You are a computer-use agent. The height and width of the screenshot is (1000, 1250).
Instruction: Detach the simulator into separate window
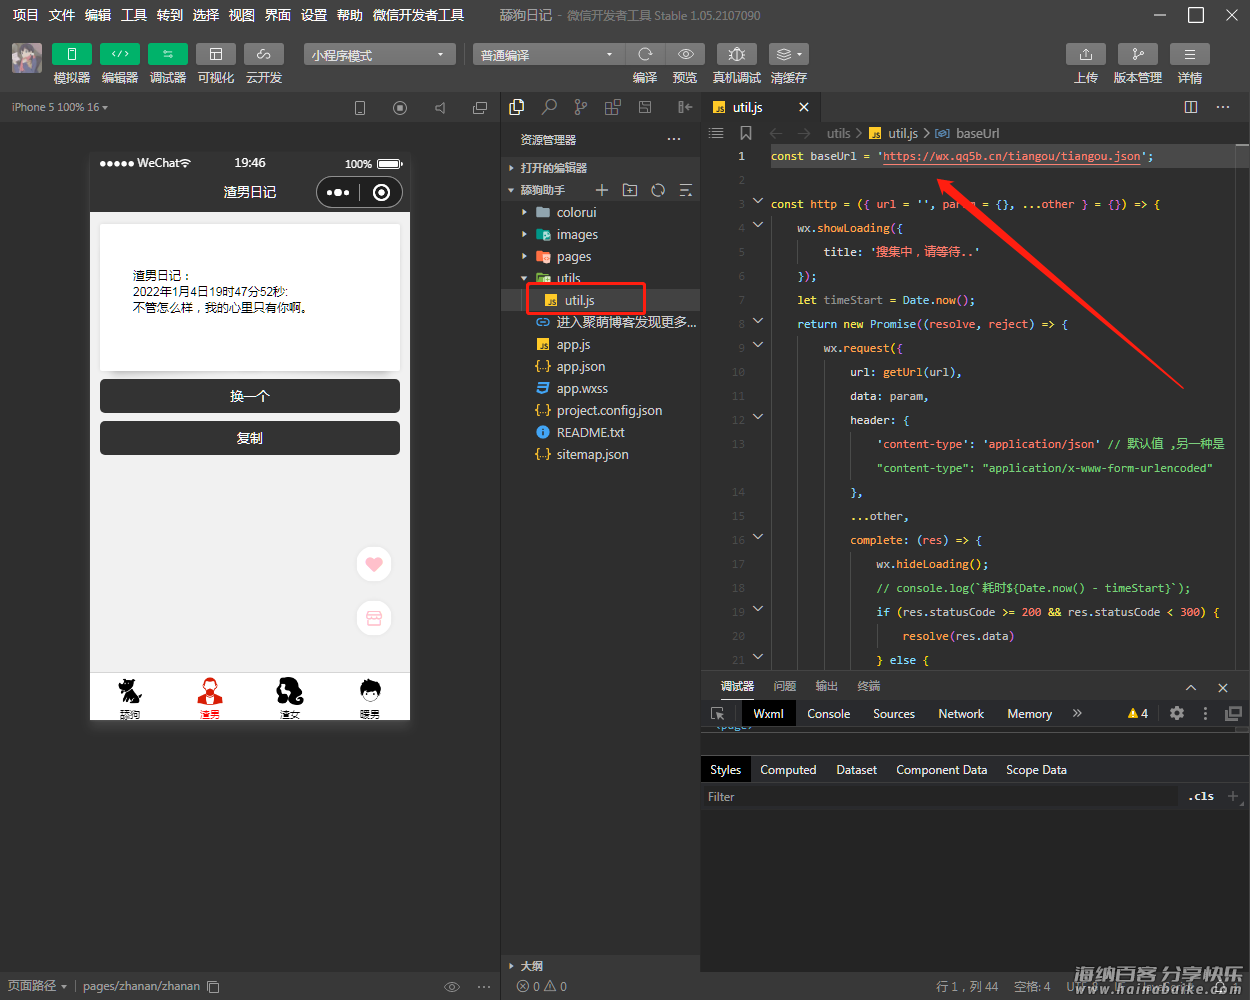coord(480,108)
